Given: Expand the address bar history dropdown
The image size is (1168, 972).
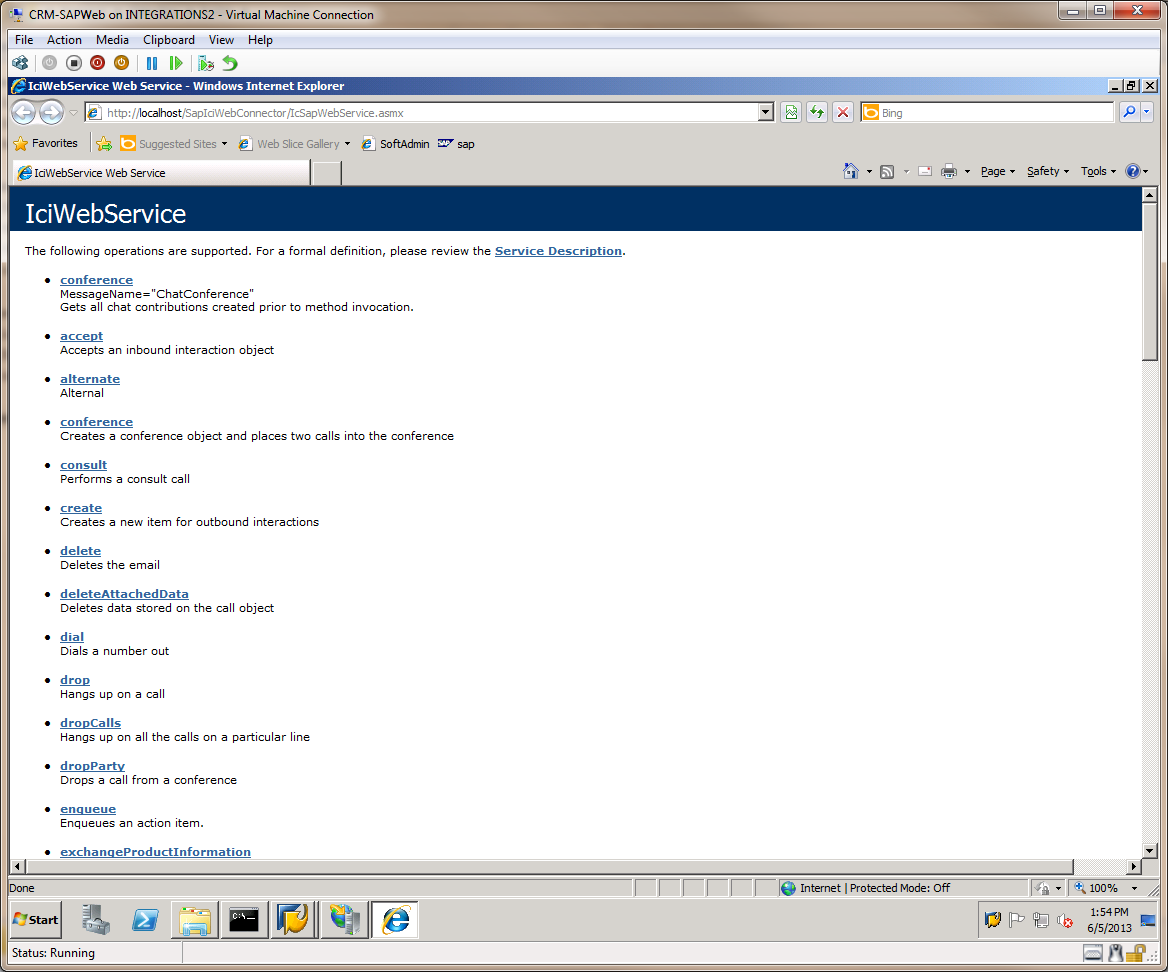Looking at the screenshot, I should pos(766,113).
